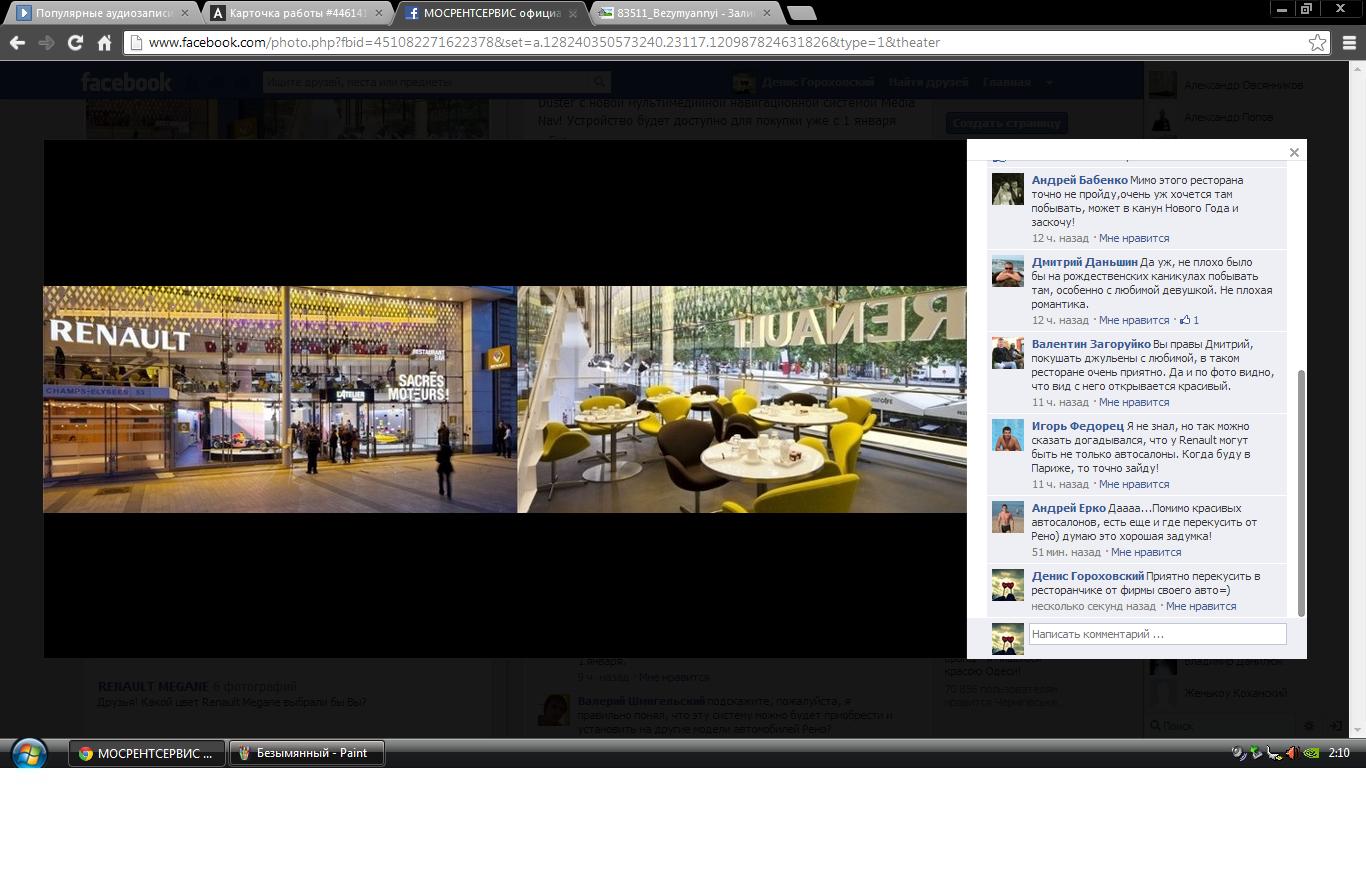Like Игорь Федорец's comment
The image size is (1366, 878).
click(1133, 484)
